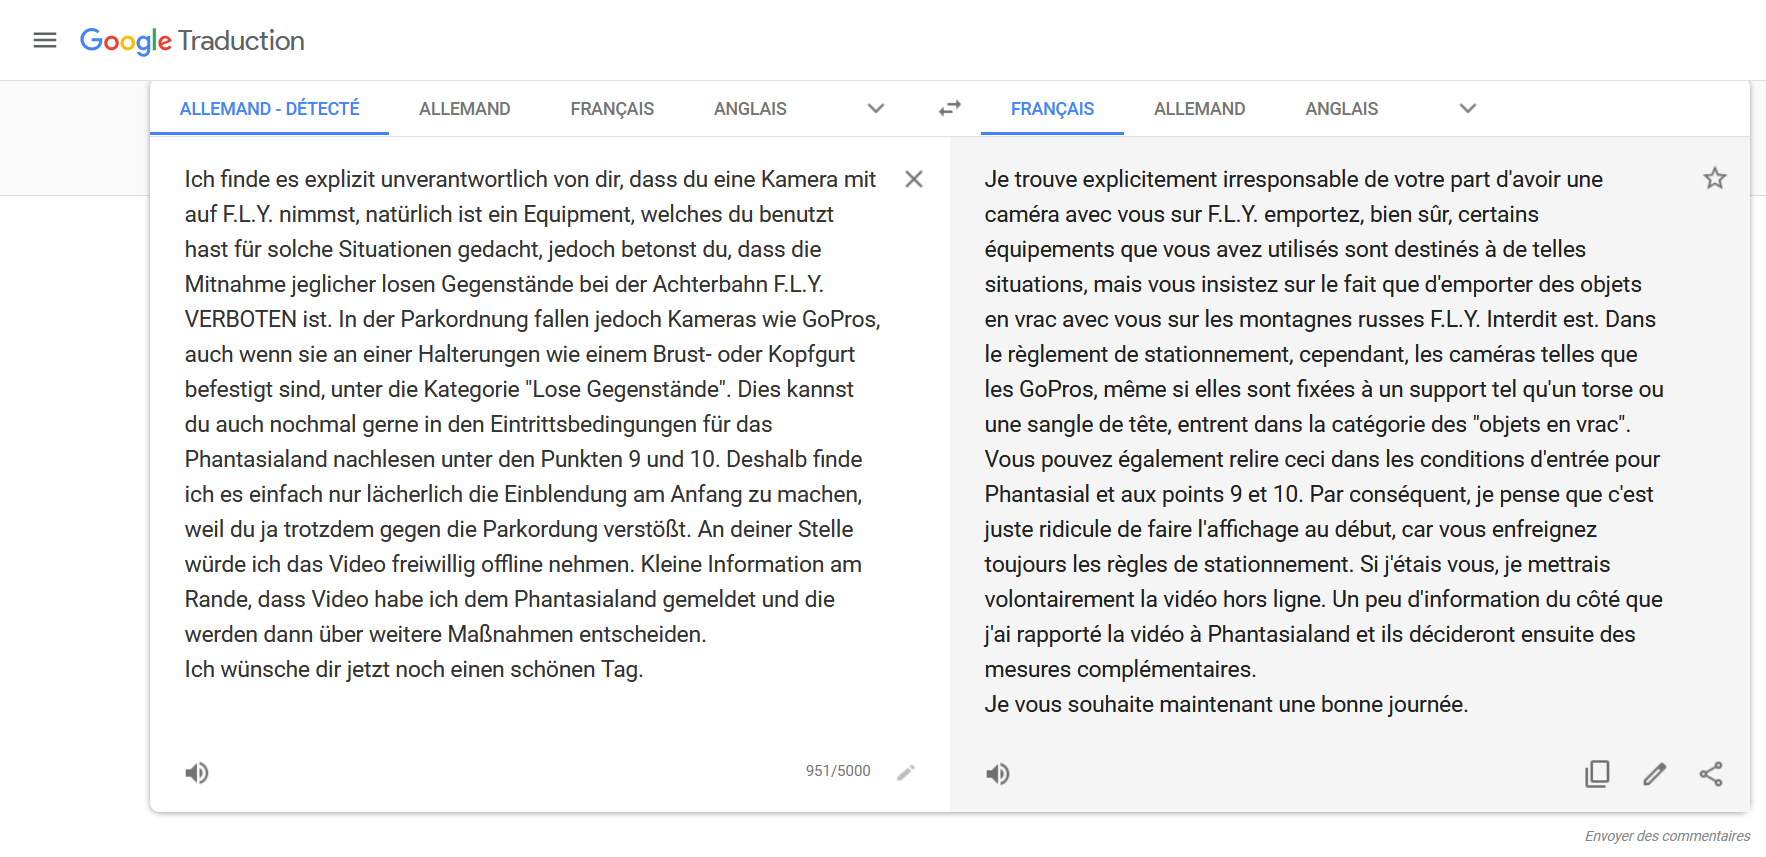Listen to the German source text
1766x857 pixels.
coord(197,773)
